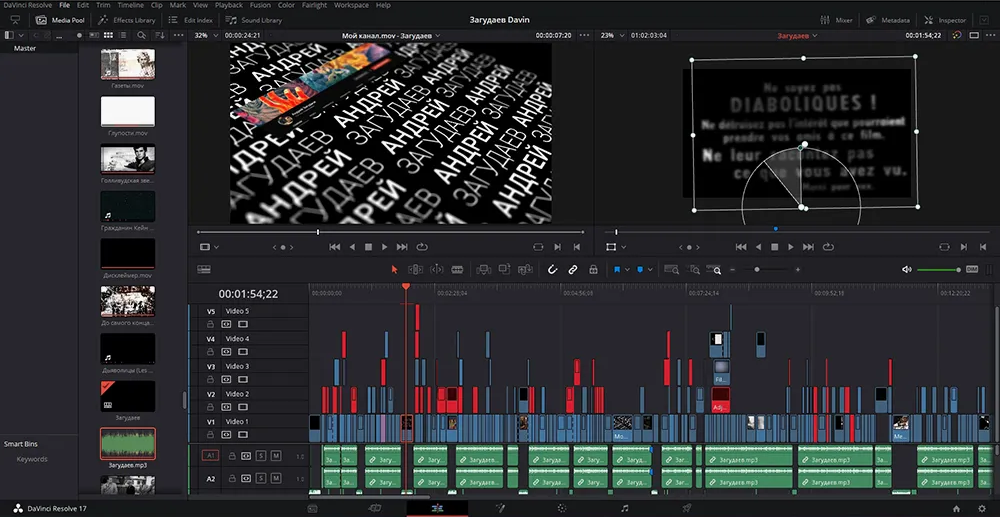The height and width of the screenshot is (517, 1000).
Task: Add a blue marker on timeline
Action: tap(640, 270)
